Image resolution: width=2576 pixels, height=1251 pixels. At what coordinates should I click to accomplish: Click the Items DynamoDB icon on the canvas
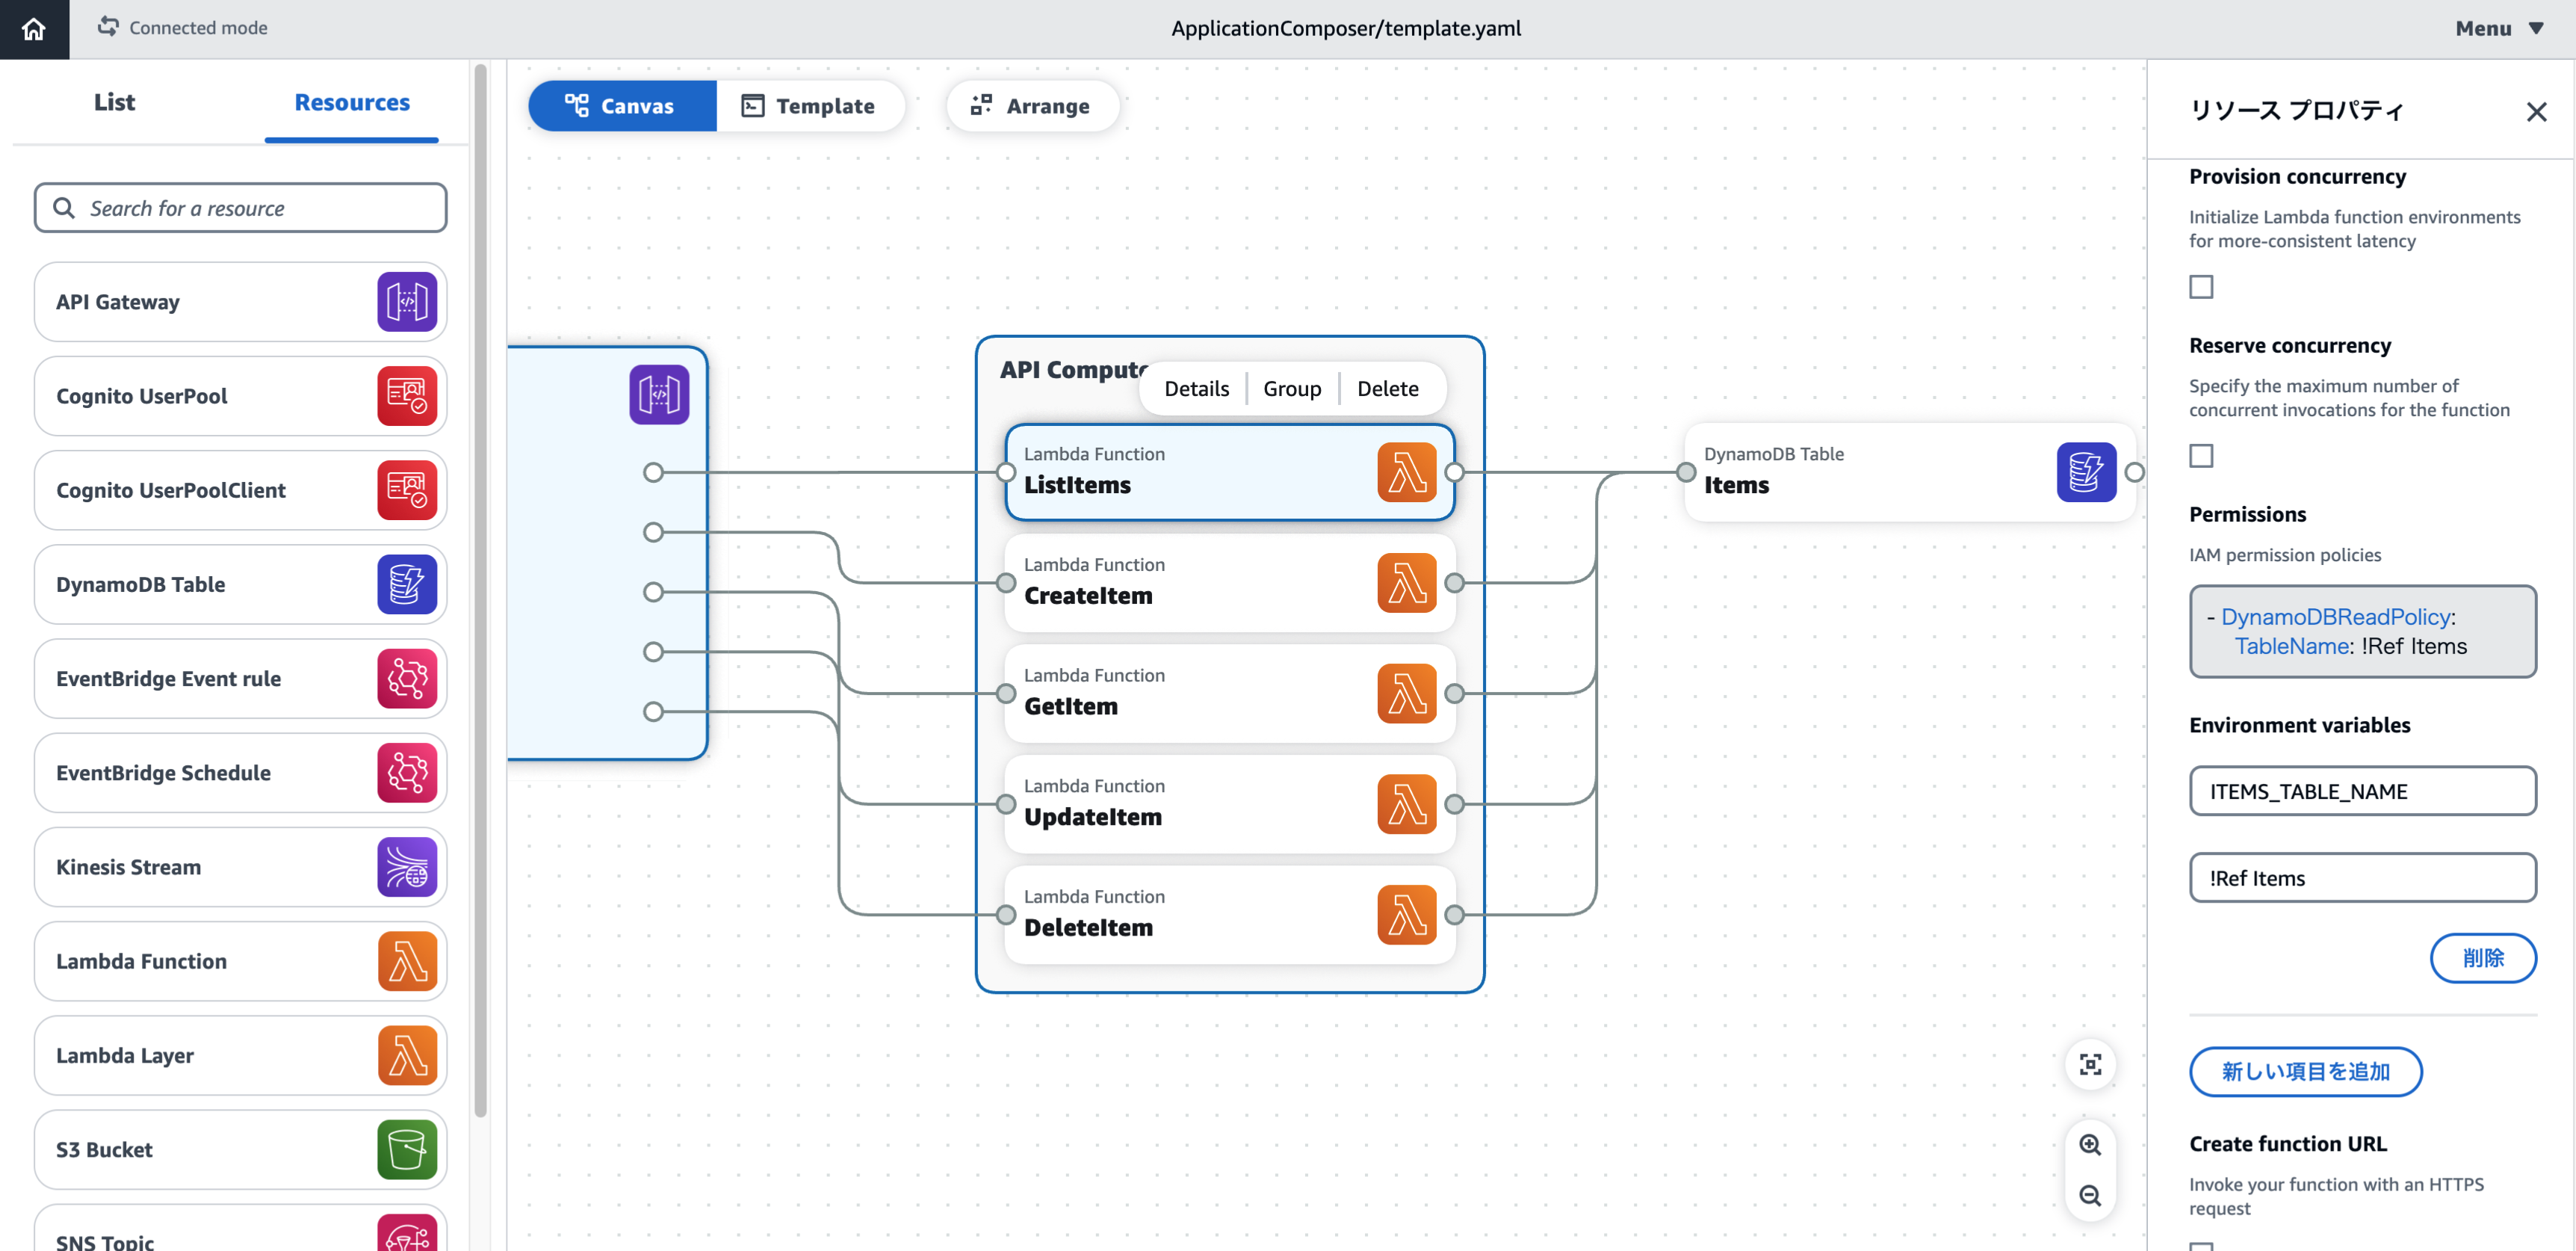2086,472
